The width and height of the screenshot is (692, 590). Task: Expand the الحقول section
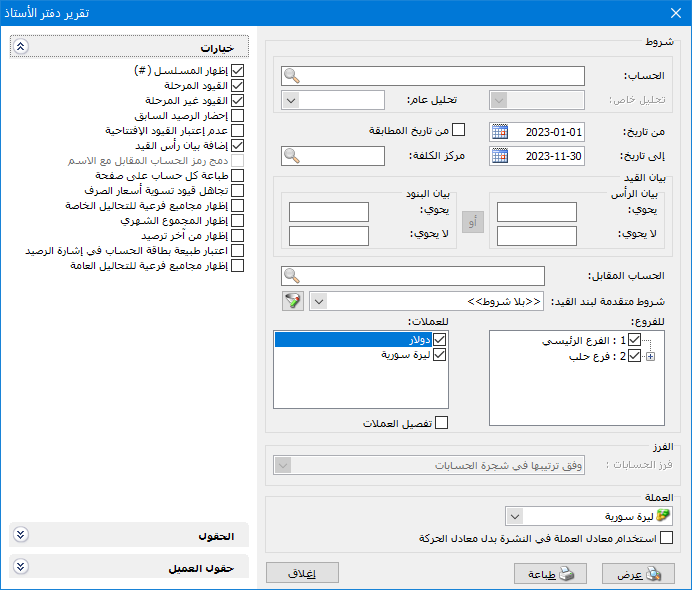21,534
